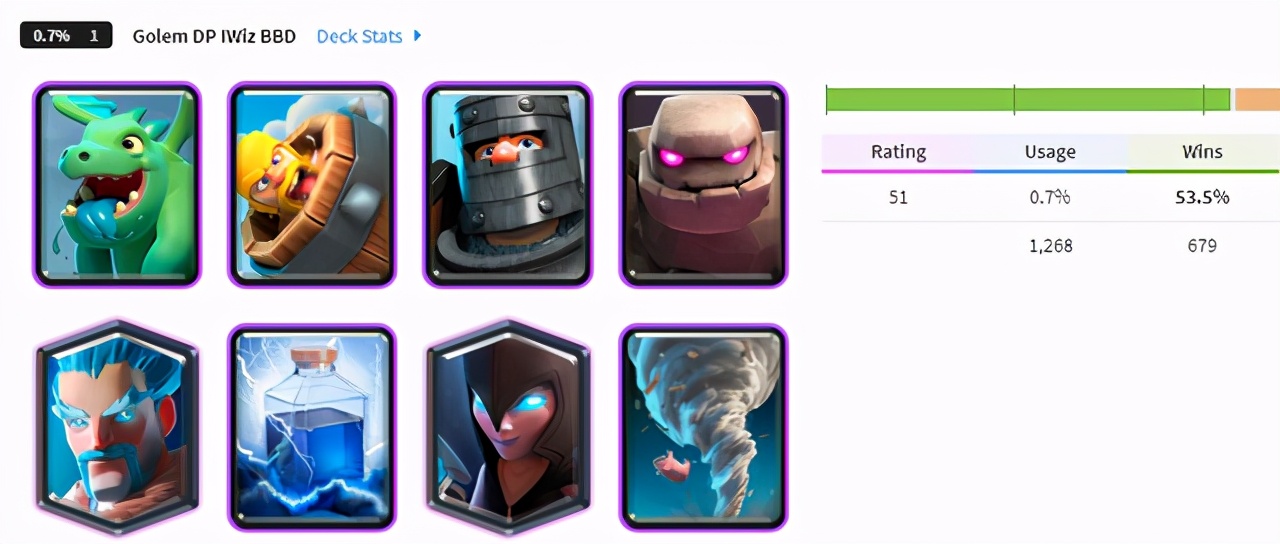Click deck title Golem DP IWiz BBD
Image resolution: width=1280 pixels, height=544 pixels.
tap(214, 36)
